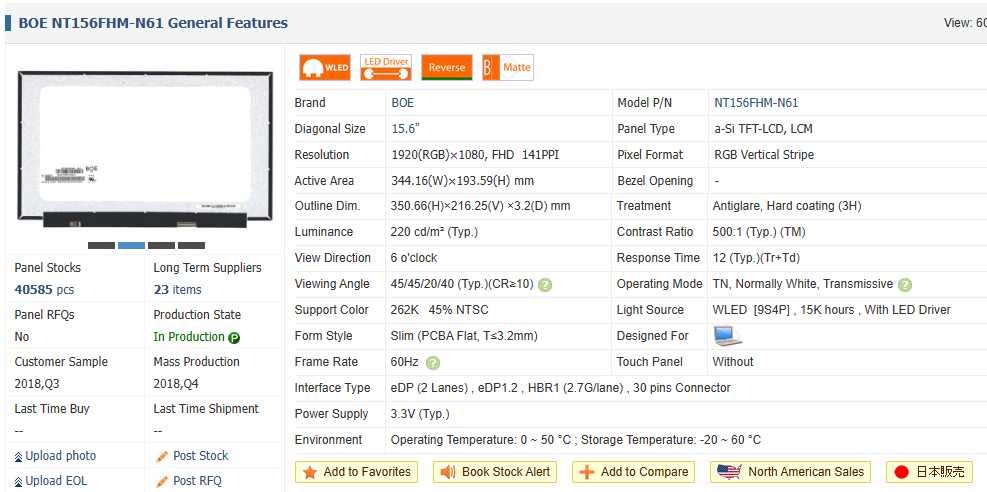Click the Without touch panel value
Viewport: 987px width, 492px height.
[x=733, y=362]
